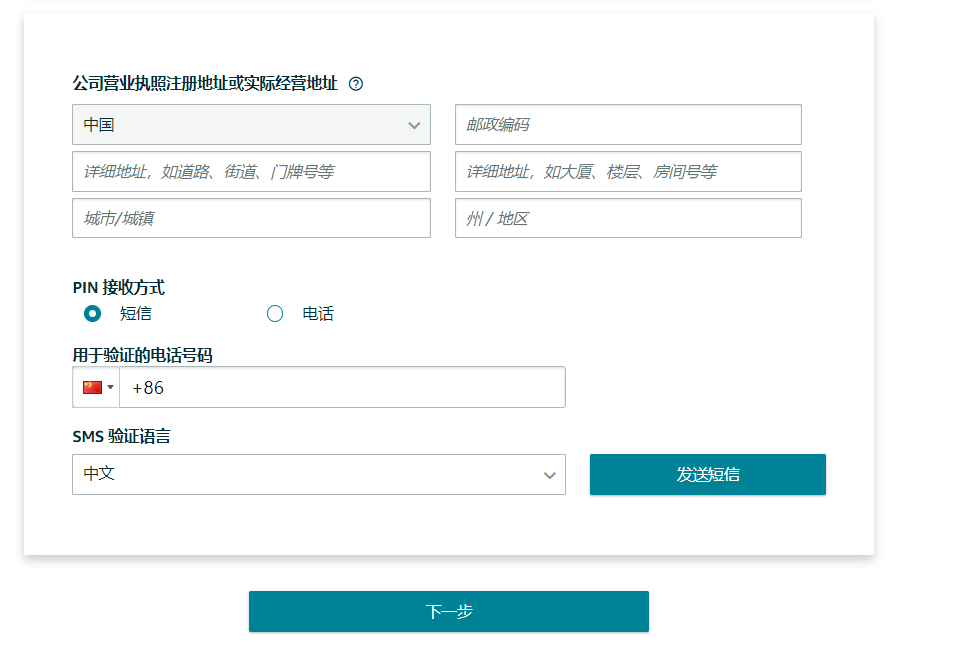Click the building and room detail field
The height and width of the screenshot is (646, 962).
628,171
